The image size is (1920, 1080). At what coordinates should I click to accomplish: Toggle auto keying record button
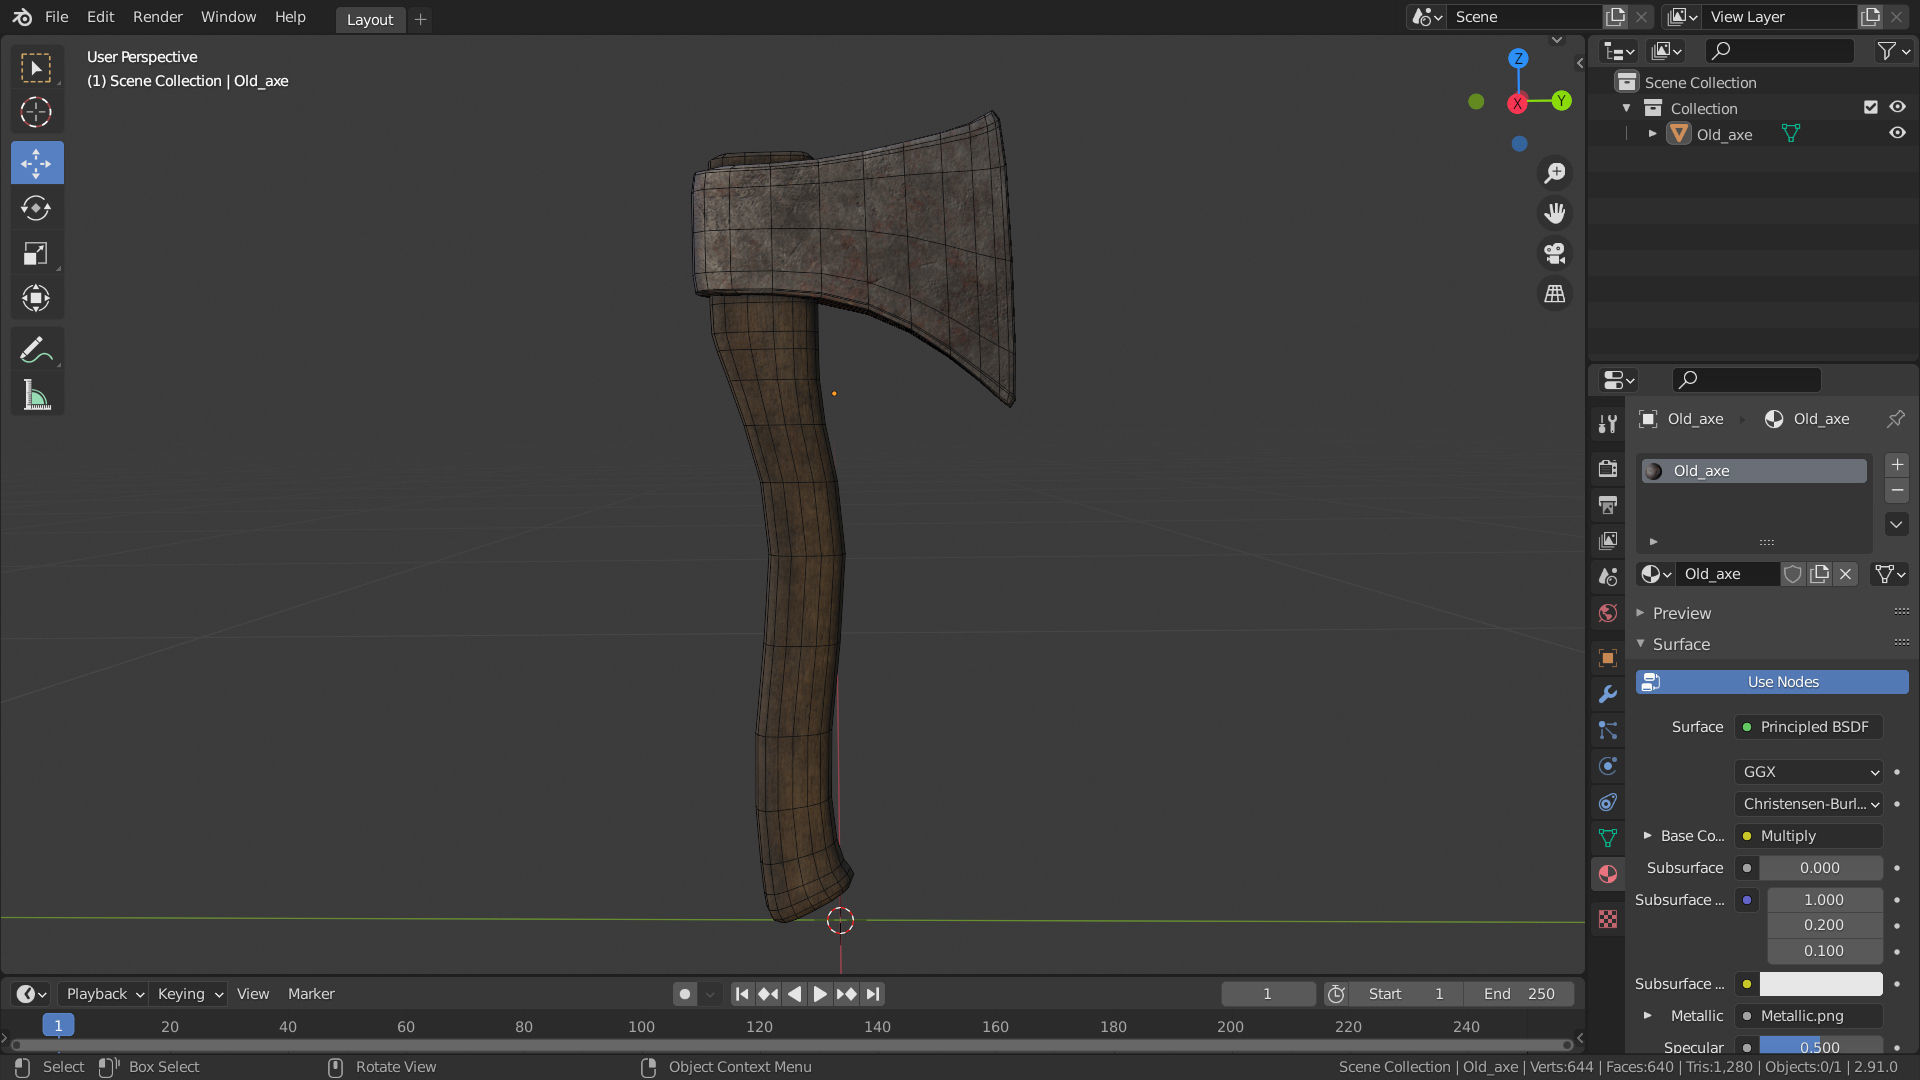pyautogui.click(x=684, y=994)
